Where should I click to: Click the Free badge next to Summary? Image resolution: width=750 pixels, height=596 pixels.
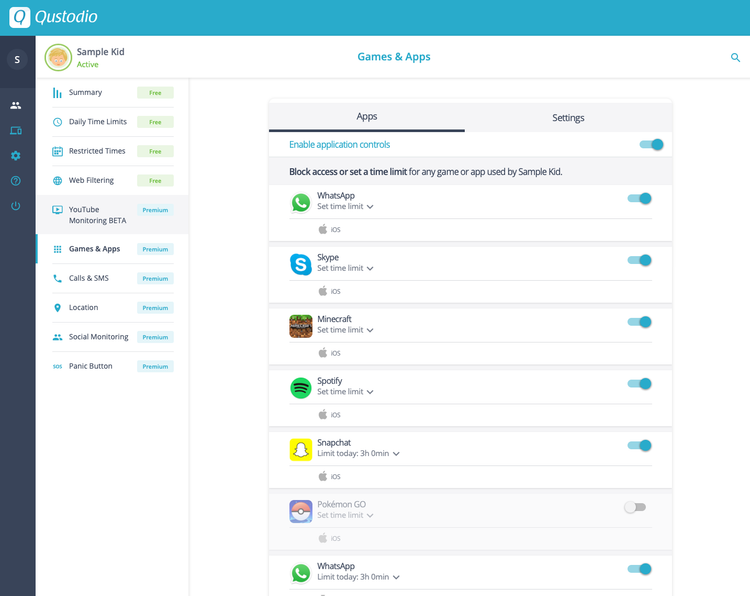(155, 93)
